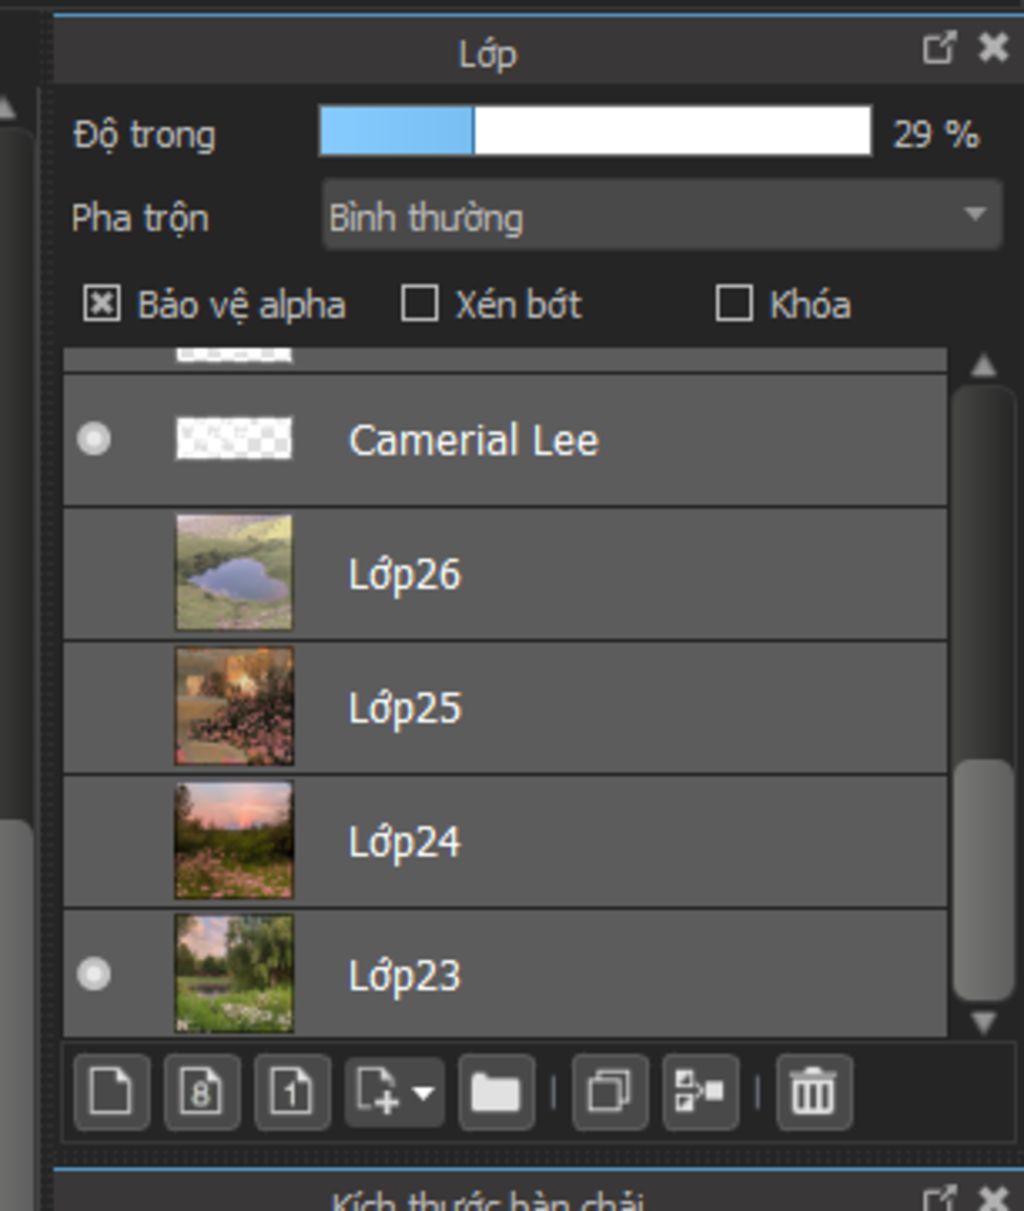Merge layer down with the merge icon

point(700,1091)
